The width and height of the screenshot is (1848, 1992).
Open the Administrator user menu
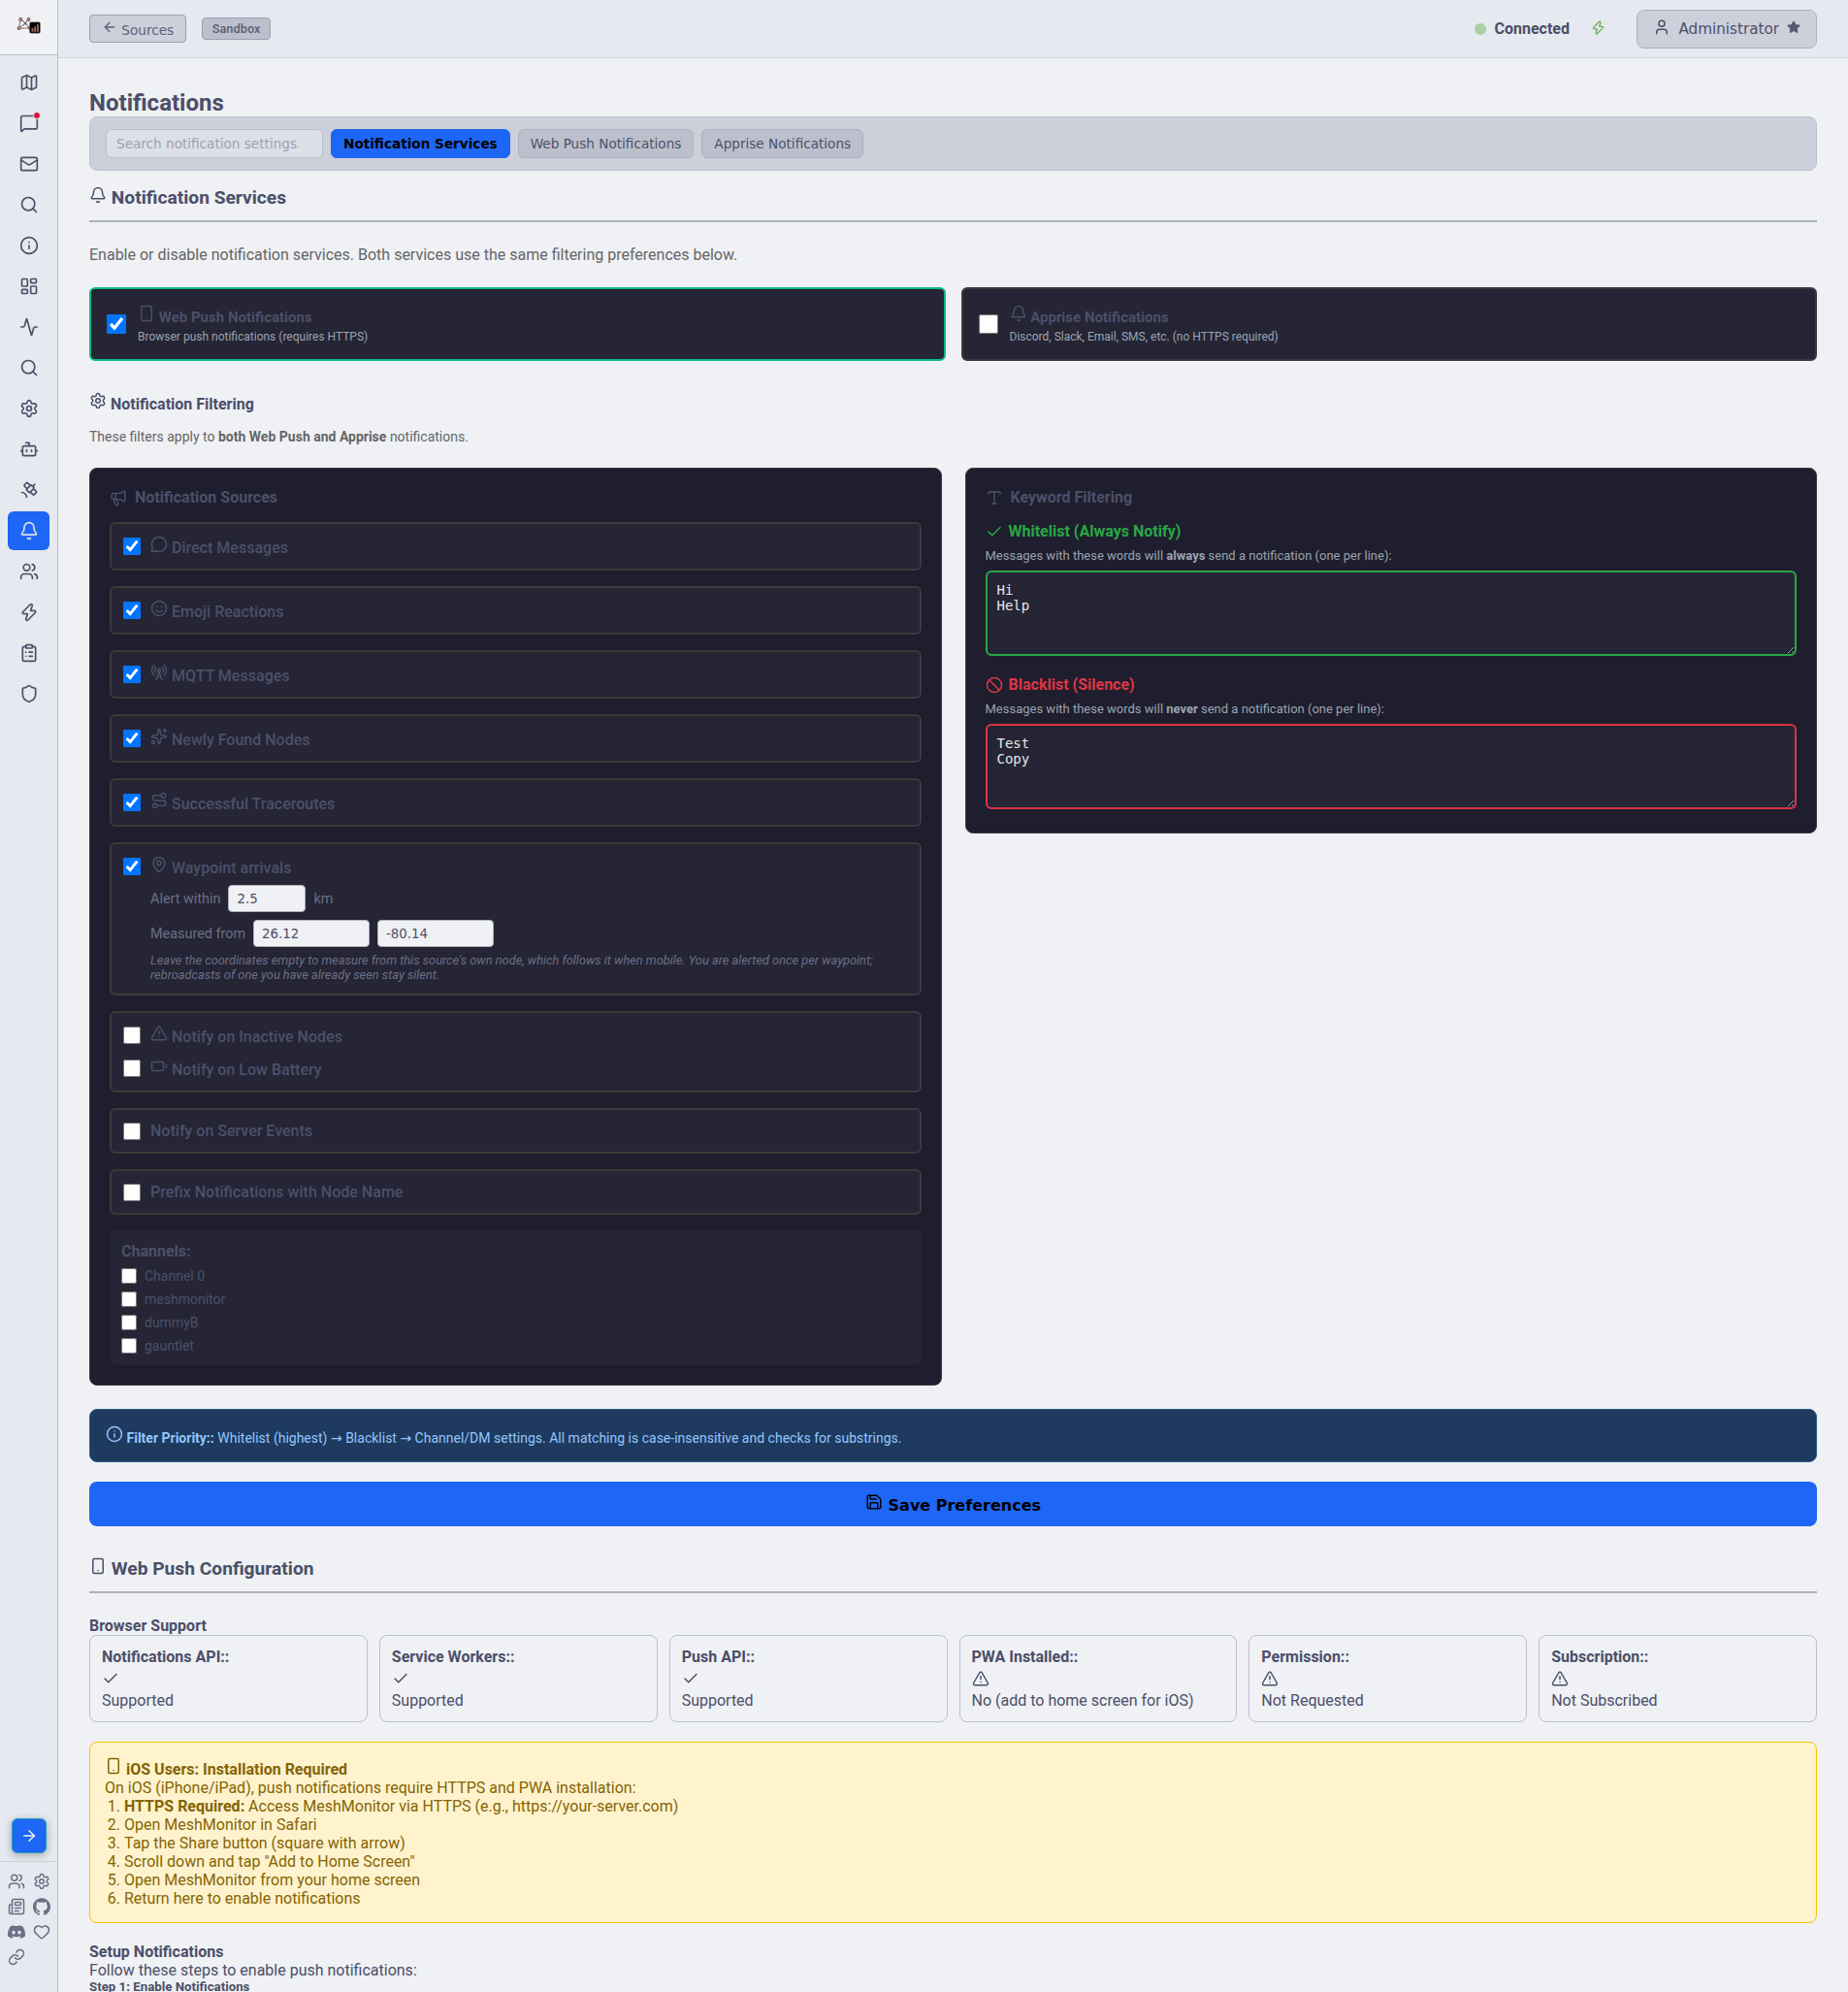1726,28
